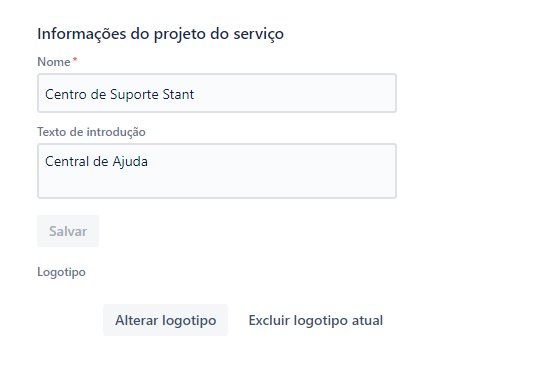Click the Logotipo section label
This screenshot has width=534, height=368.
tap(61, 272)
